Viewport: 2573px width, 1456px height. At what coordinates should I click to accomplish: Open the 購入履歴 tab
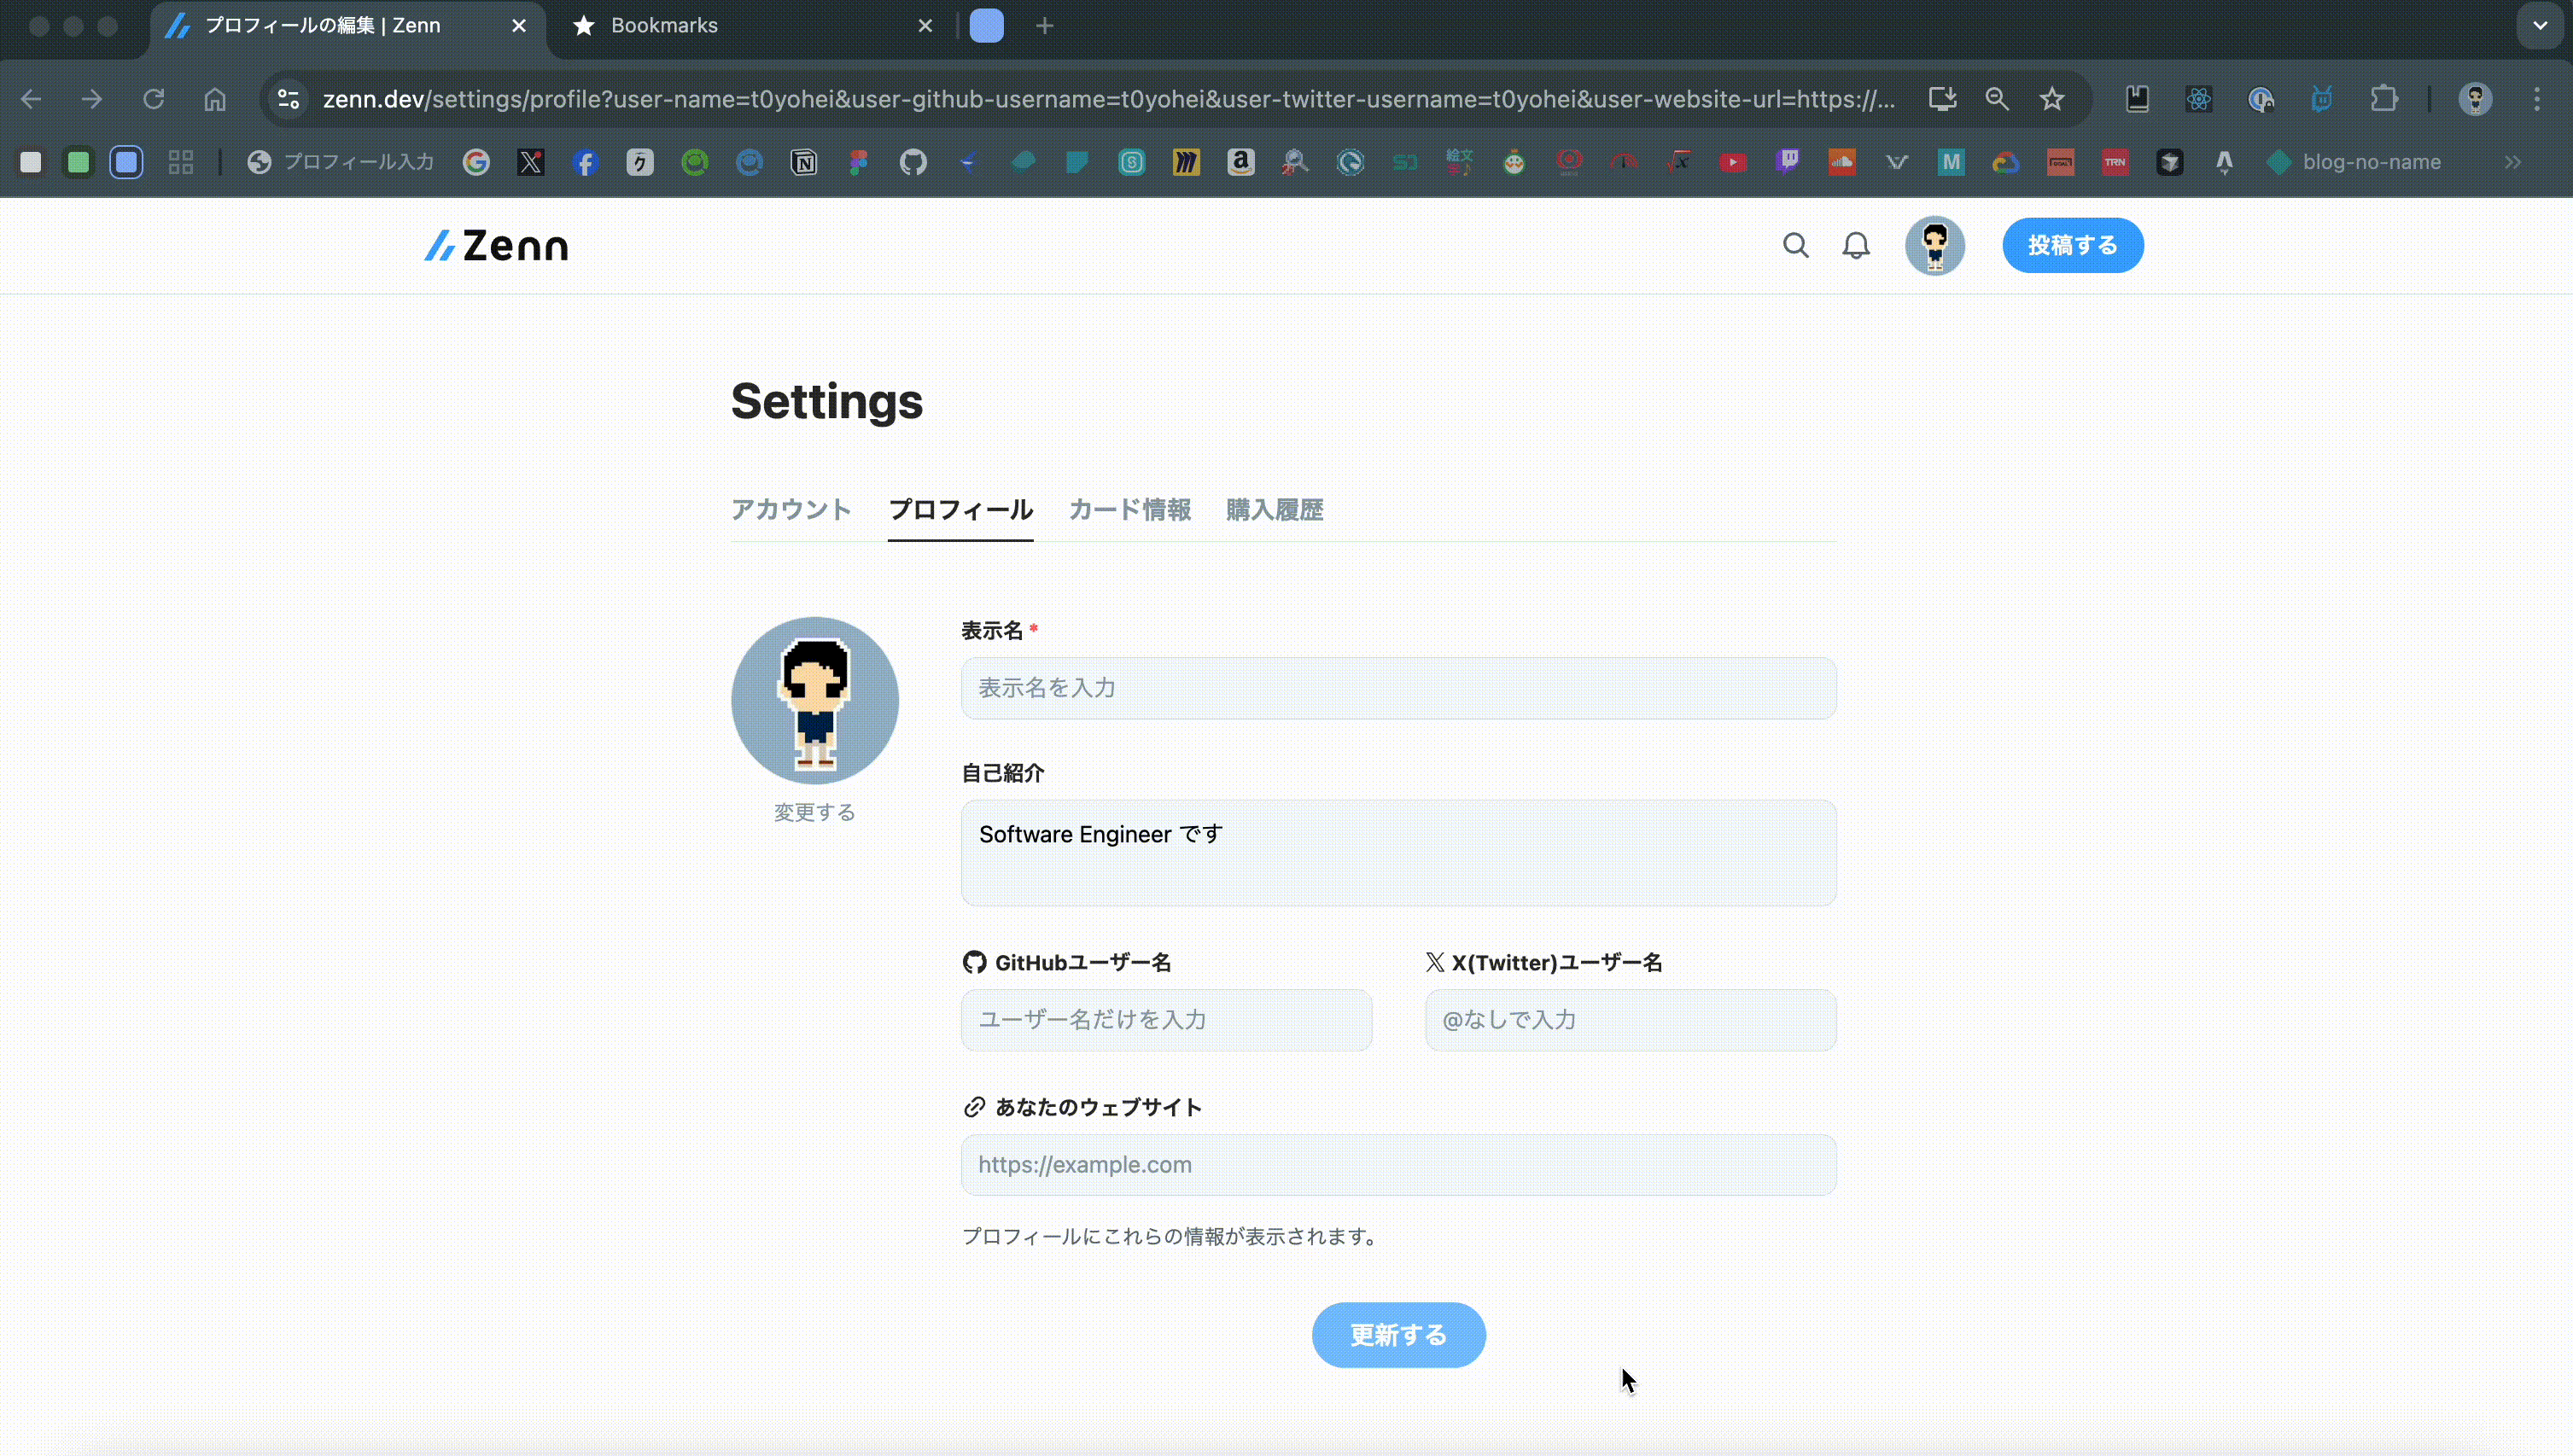pyautogui.click(x=1274, y=509)
